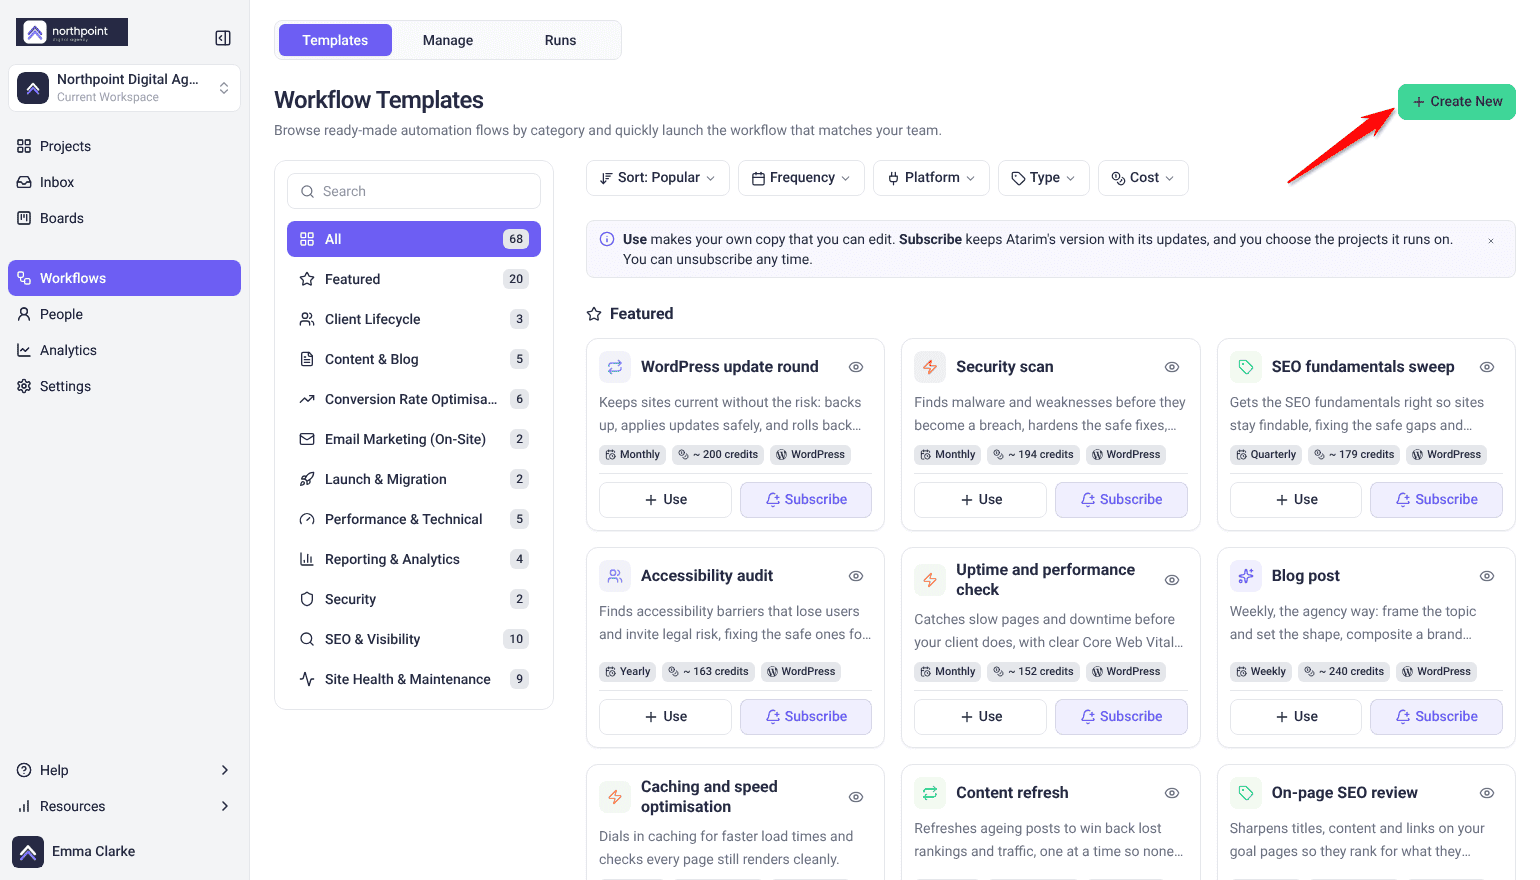Open Platform filter dropdown
The image size is (1540, 880).
tap(931, 178)
